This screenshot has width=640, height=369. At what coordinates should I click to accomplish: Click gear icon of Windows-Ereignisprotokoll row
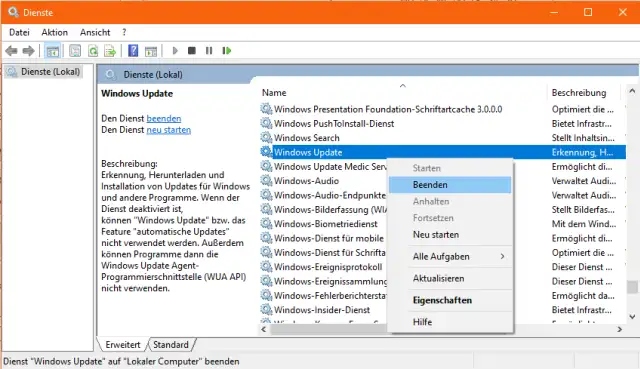[266, 266]
